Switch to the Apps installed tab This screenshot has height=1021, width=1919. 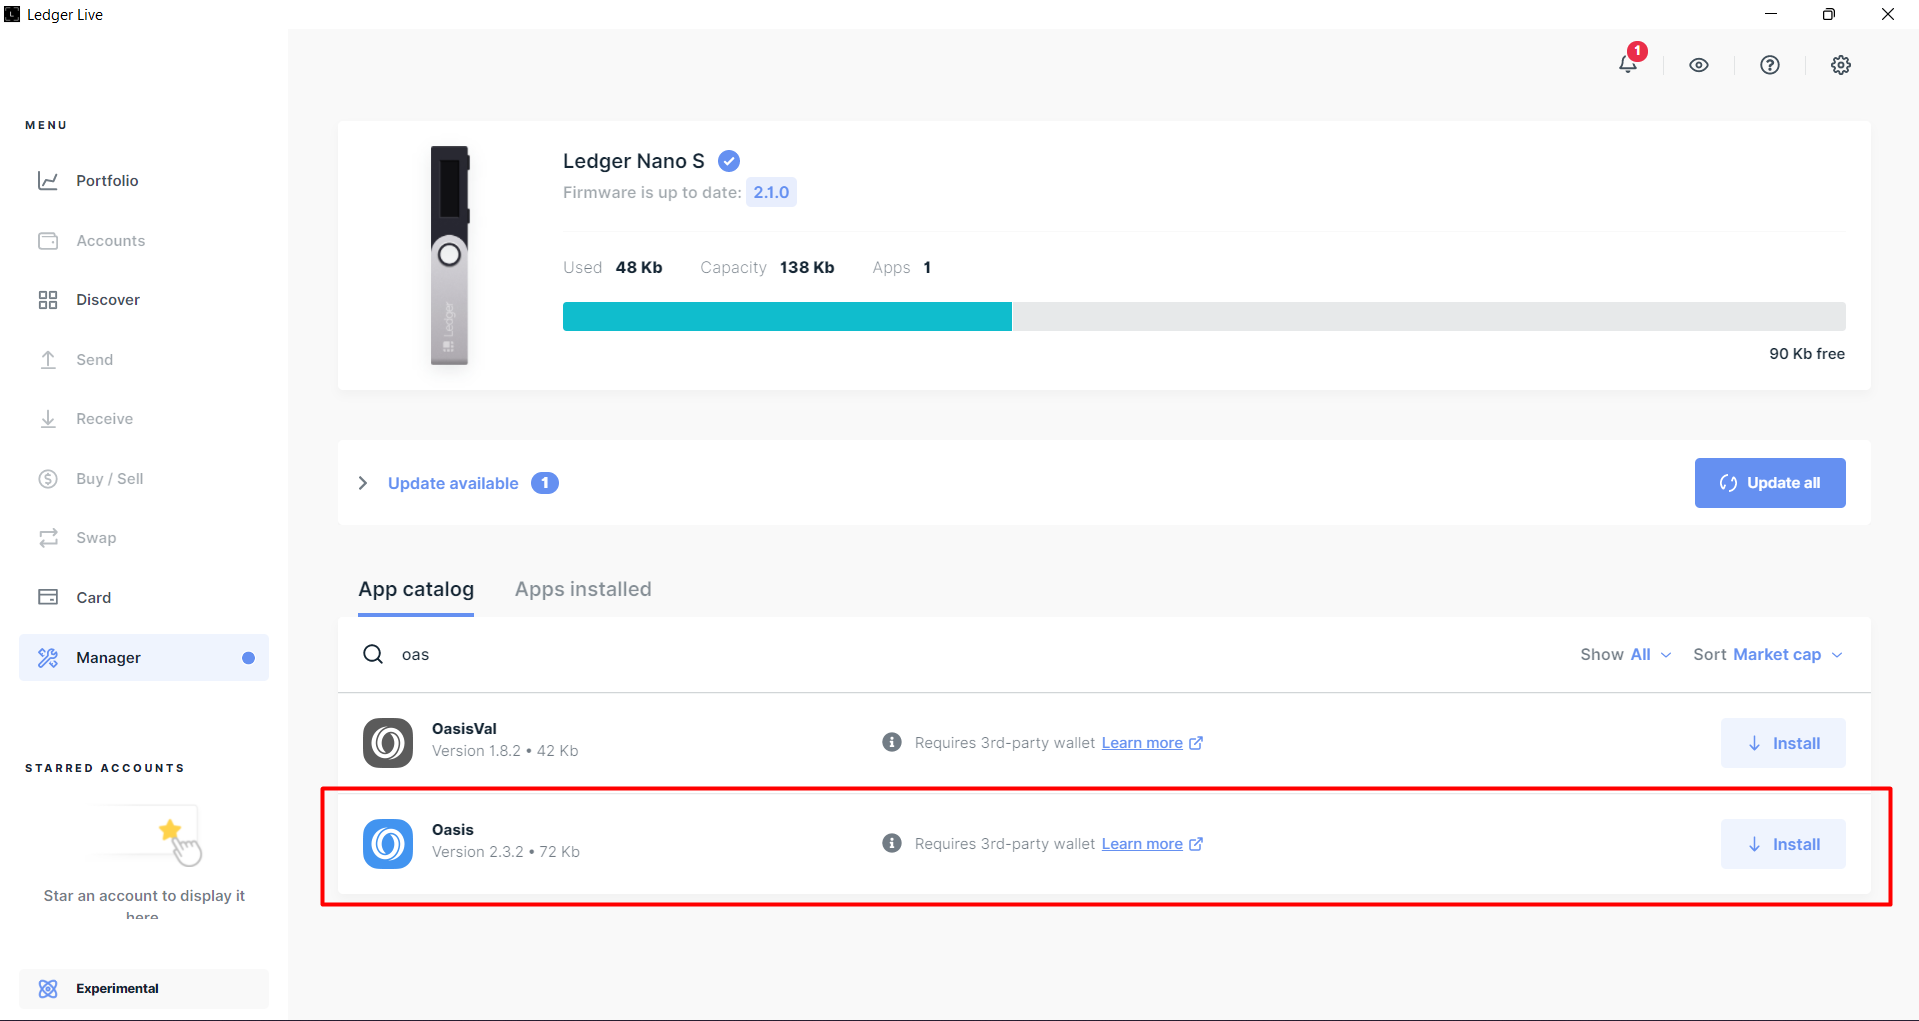click(583, 589)
